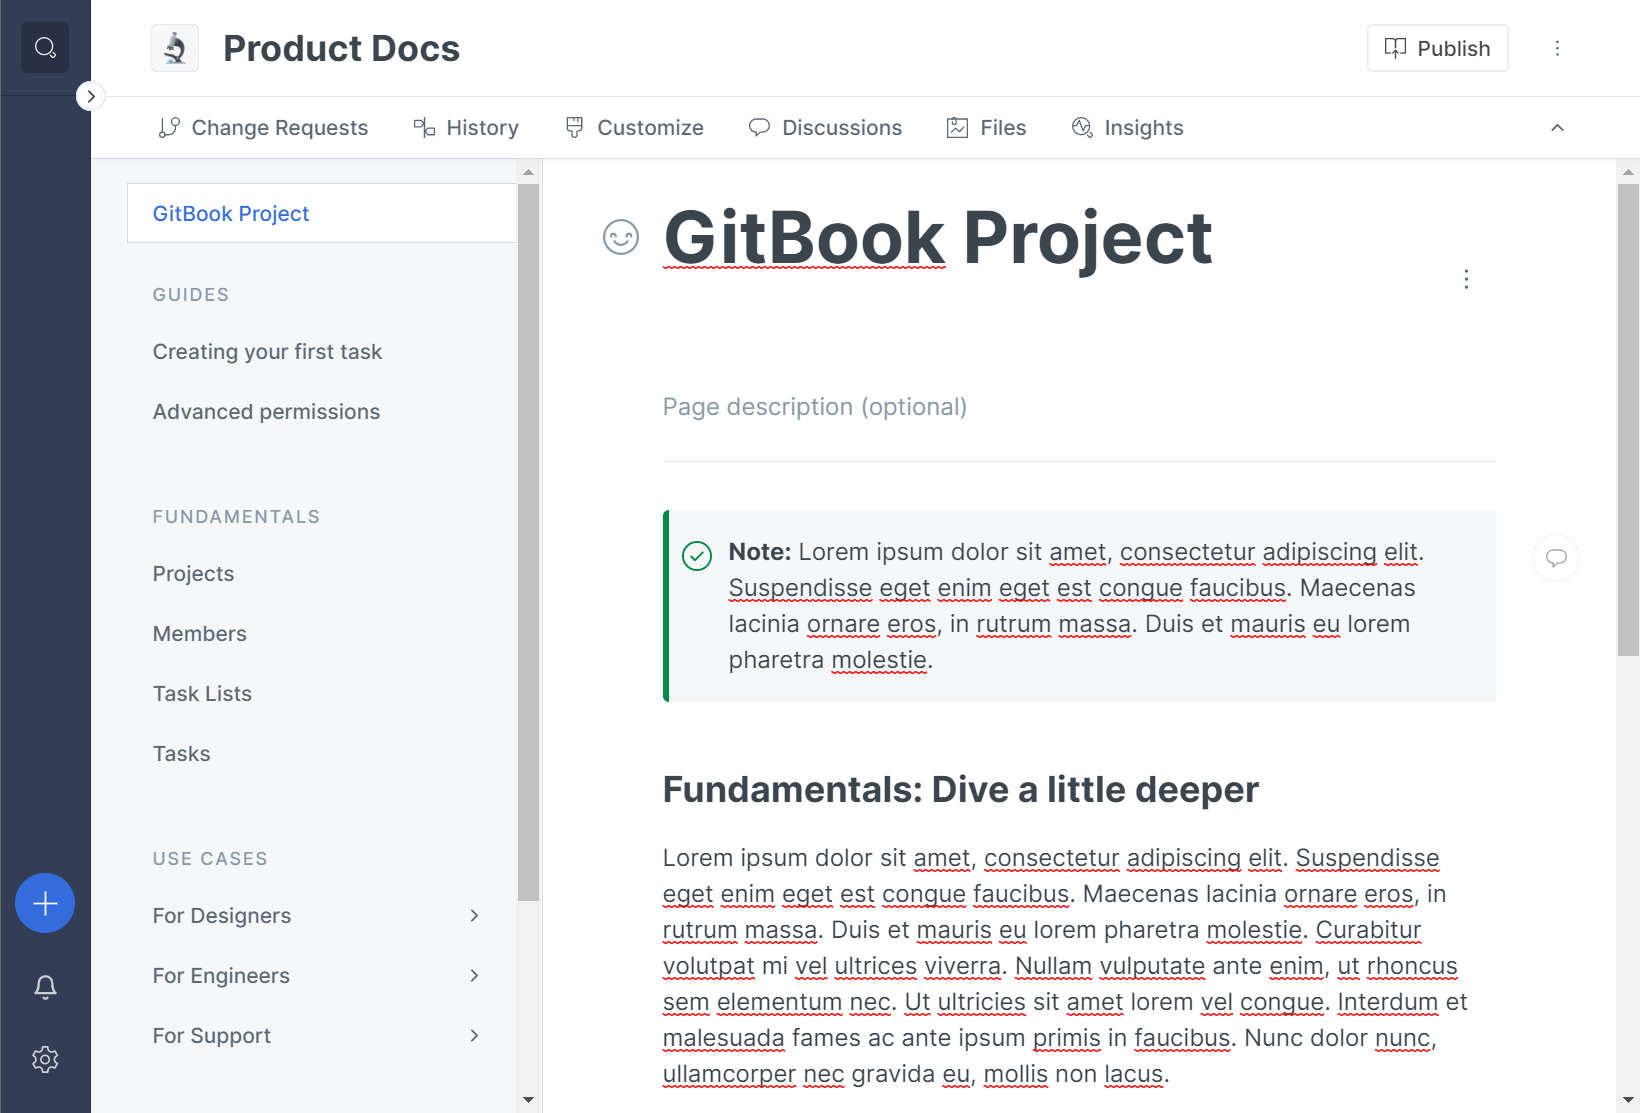The width and height of the screenshot is (1640, 1113).
Task: Open page actions three-dot menu
Action: [x=1466, y=279]
